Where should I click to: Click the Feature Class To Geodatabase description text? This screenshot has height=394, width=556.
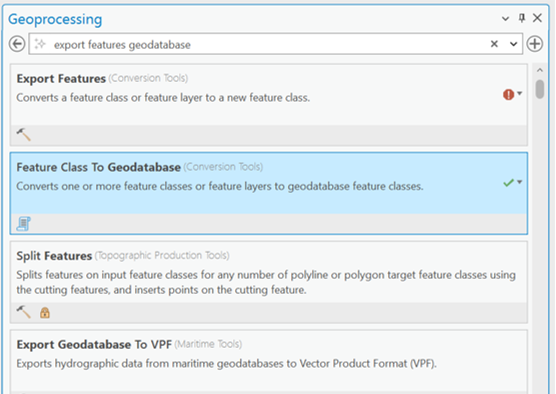click(220, 186)
